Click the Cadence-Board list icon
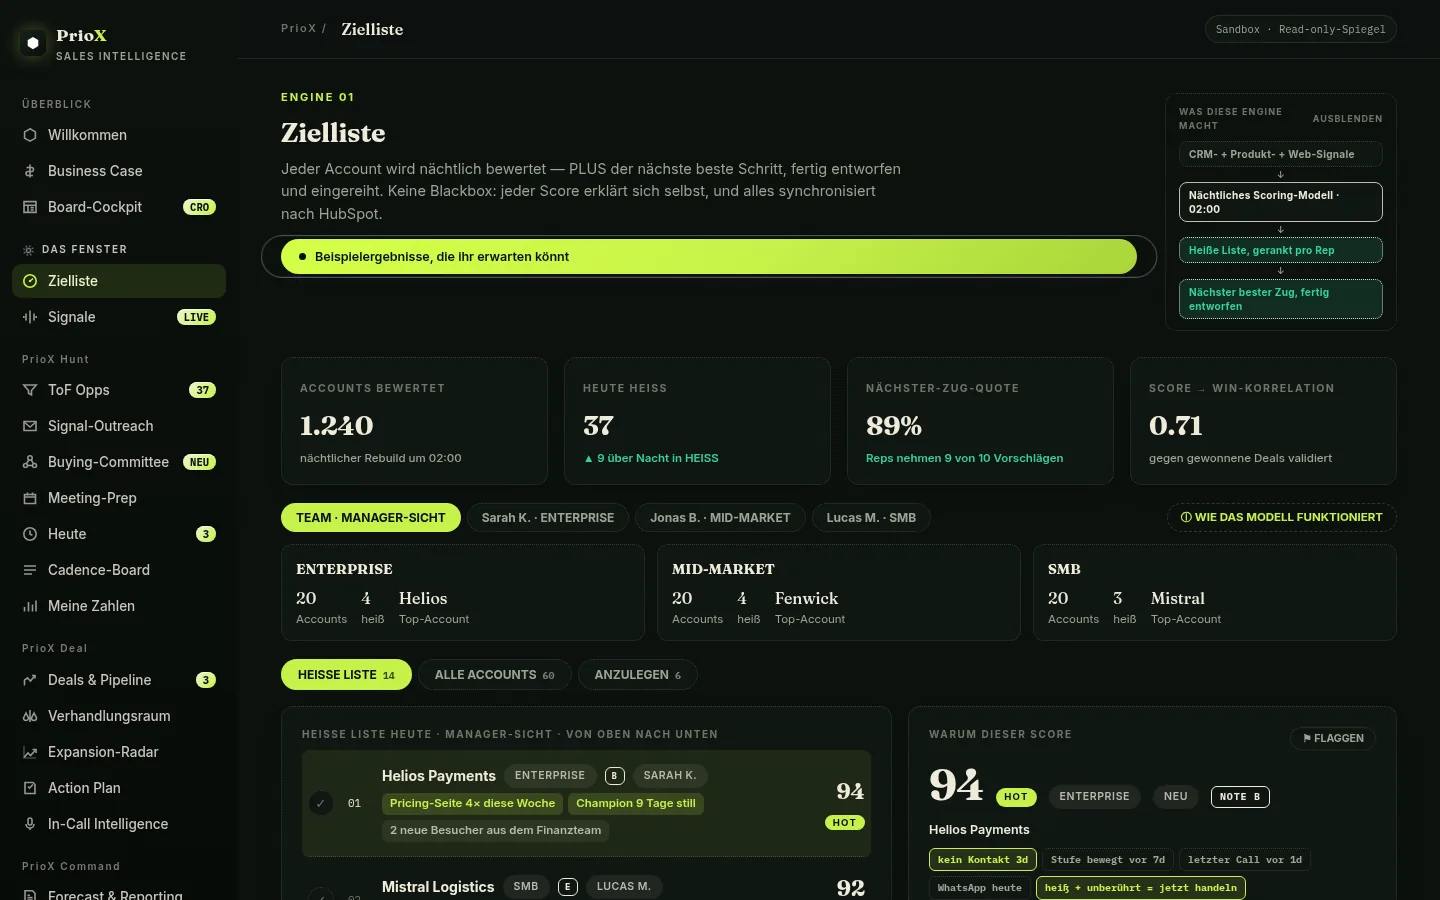The image size is (1440, 900). point(30,570)
